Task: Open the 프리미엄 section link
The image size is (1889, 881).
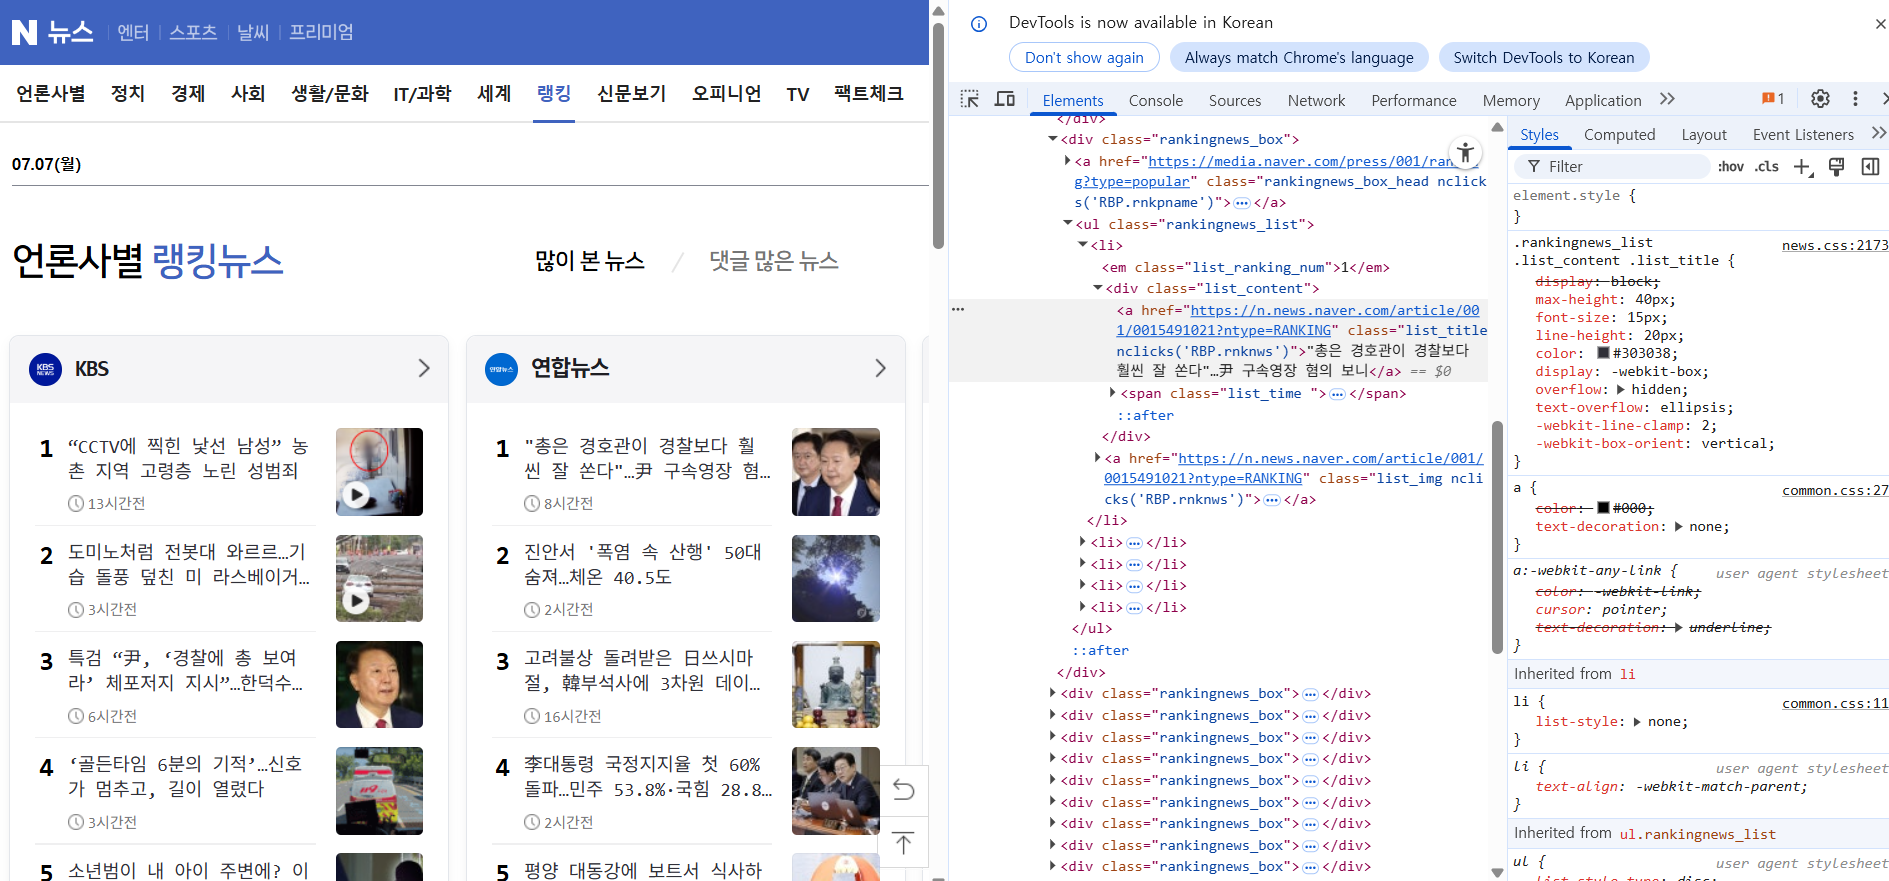Action: tap(321, 32)
